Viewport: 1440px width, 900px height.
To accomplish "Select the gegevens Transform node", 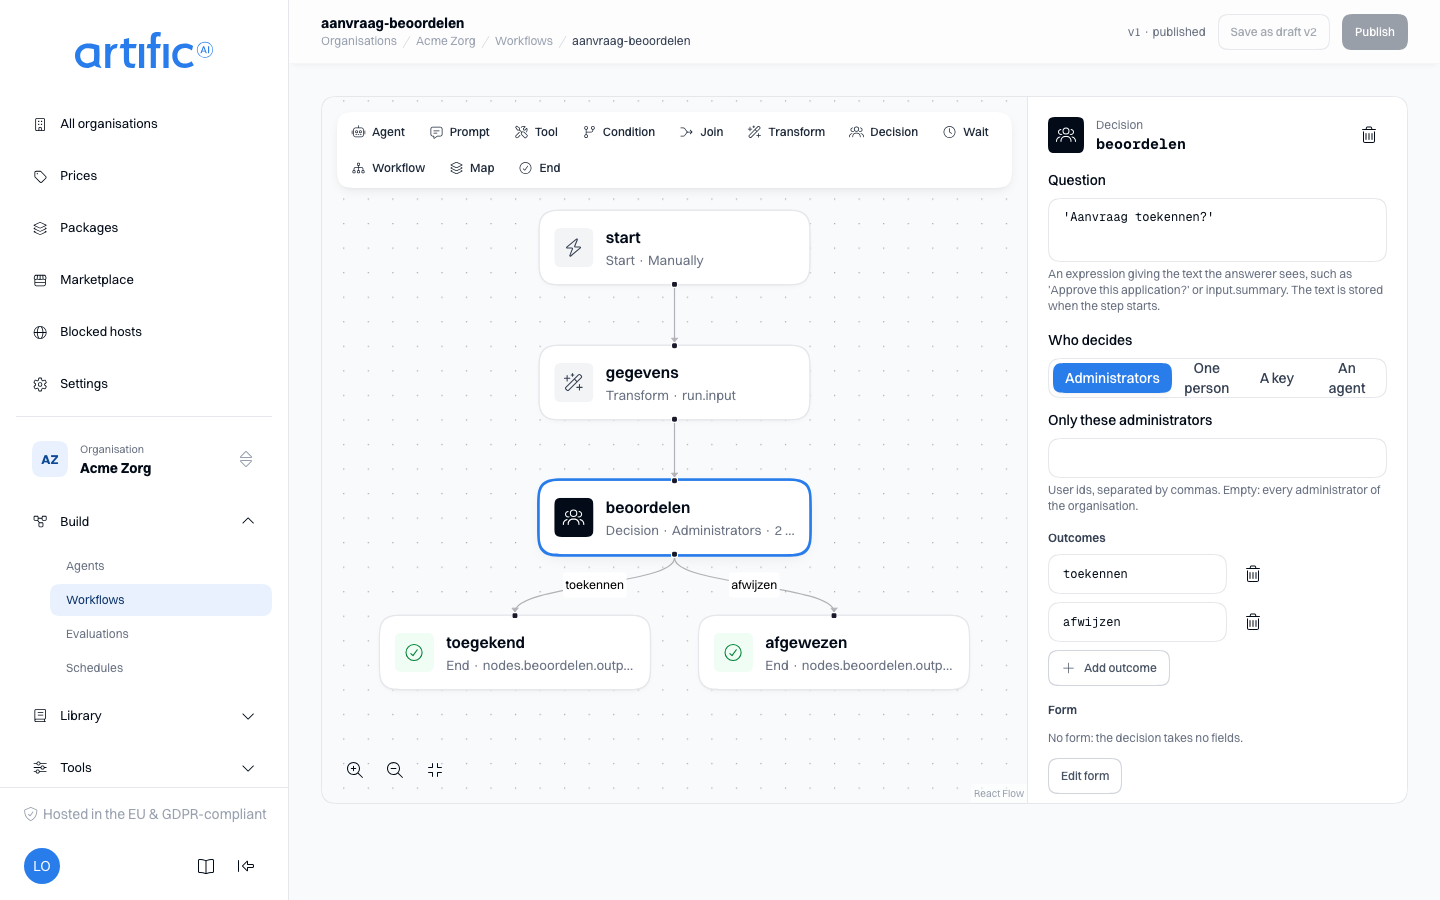I will pyautogui.click(x=674, y=383).
